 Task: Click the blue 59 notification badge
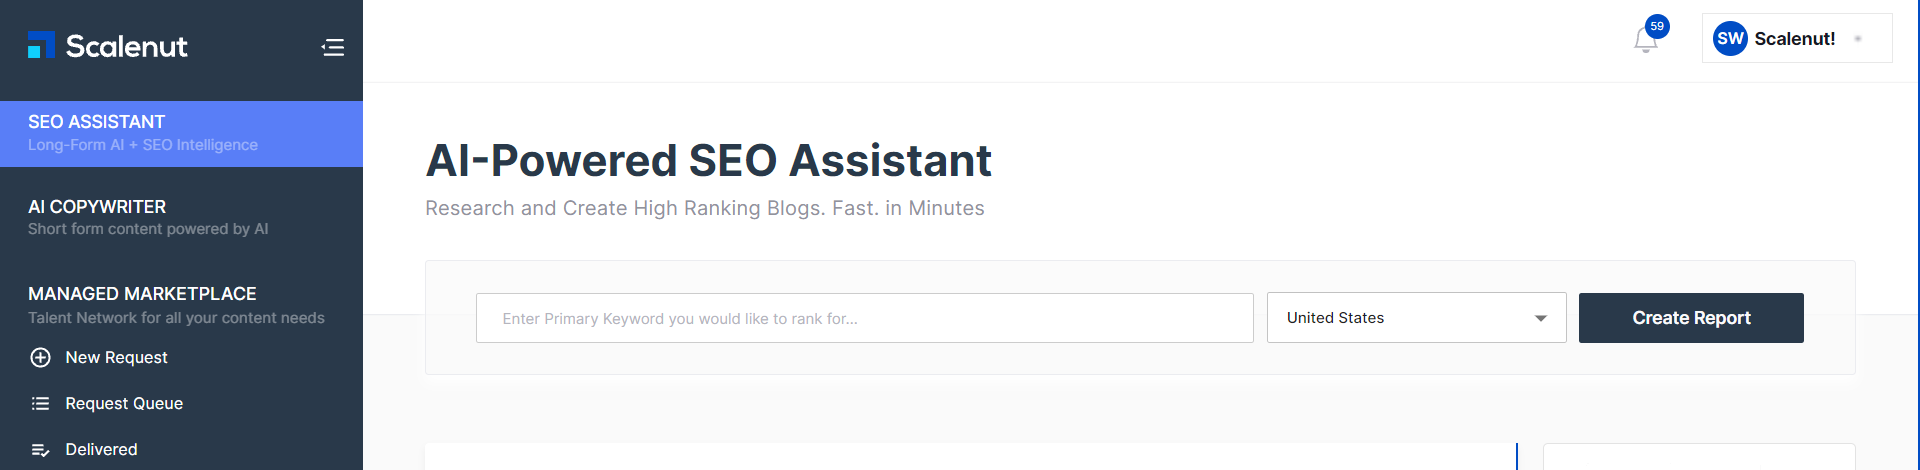pos(1657,26)
